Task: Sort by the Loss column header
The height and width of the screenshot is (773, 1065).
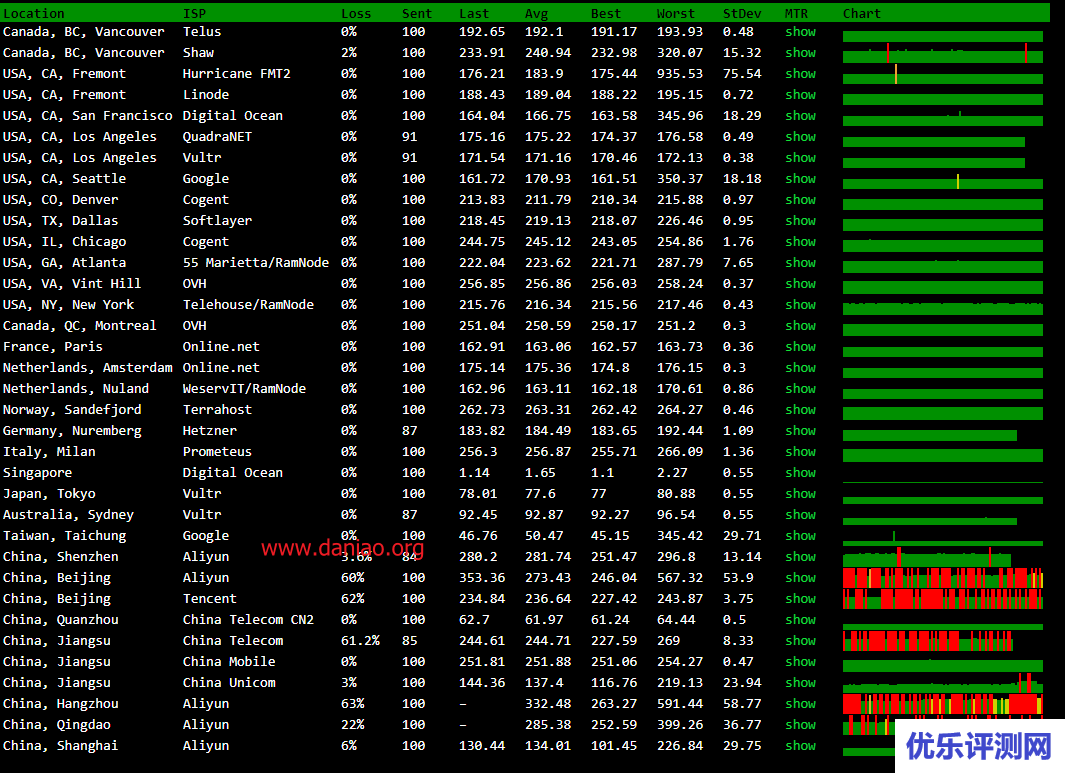Action: click(355, 14)
